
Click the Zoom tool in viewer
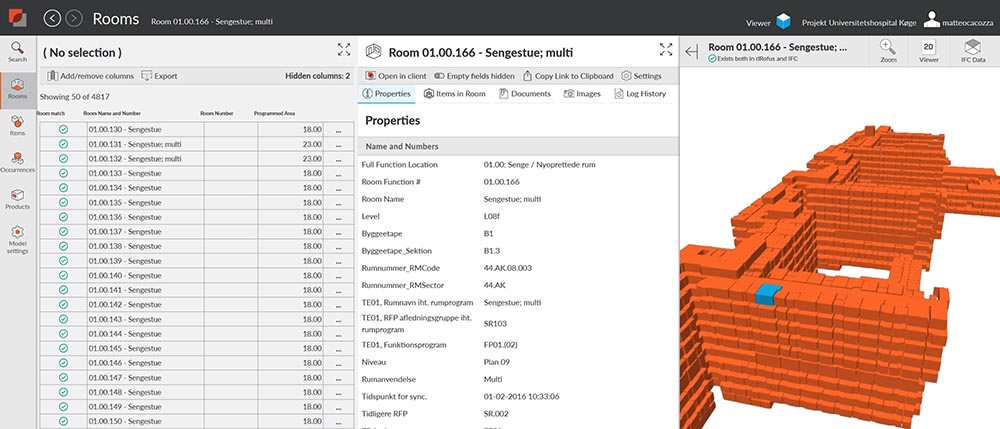(x=888, y=51)
